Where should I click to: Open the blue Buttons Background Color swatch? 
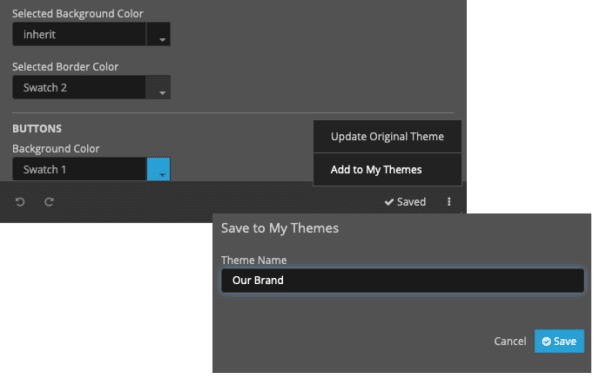pyautogui.click(x=158, y=169)
